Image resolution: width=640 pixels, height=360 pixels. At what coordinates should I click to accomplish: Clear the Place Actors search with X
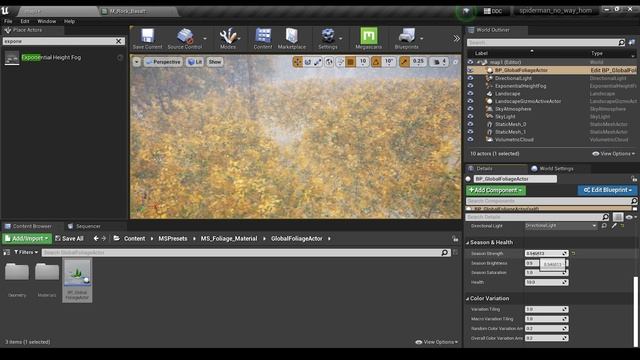[x=119, y=41]
